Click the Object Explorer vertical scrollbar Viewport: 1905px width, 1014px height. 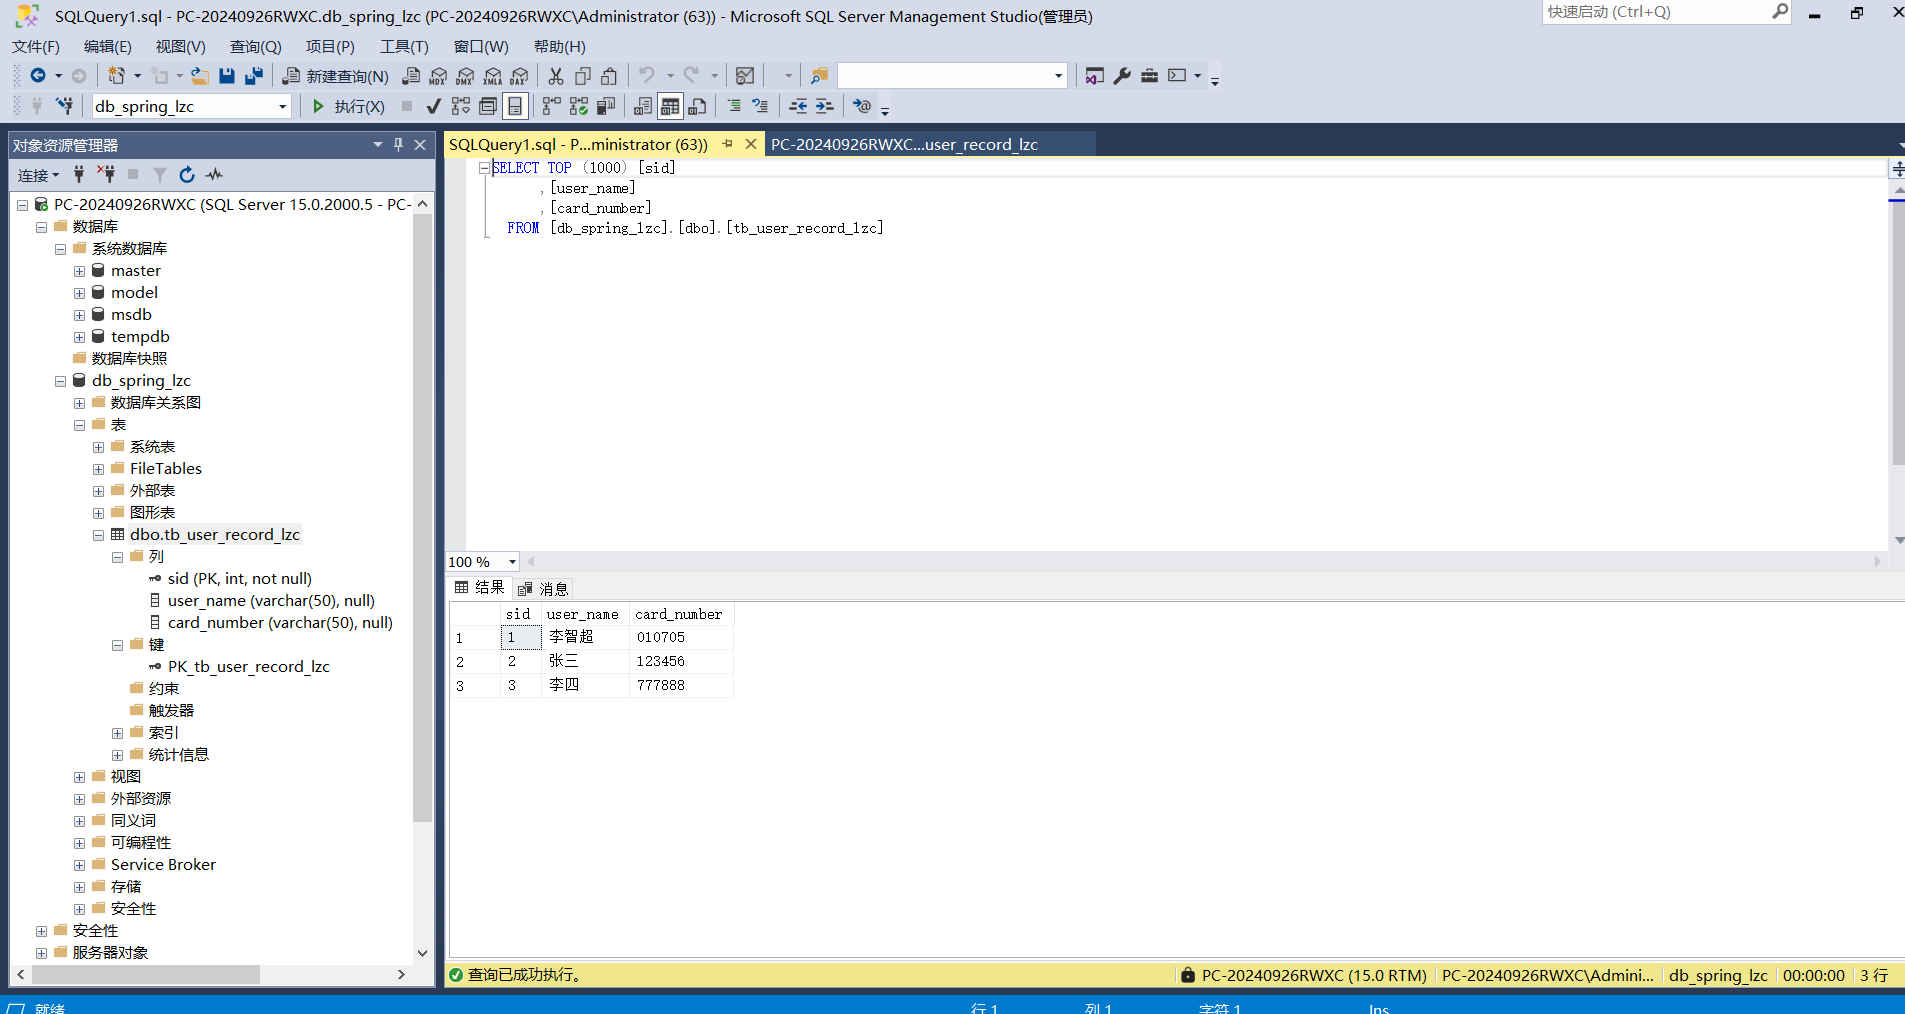423,516
